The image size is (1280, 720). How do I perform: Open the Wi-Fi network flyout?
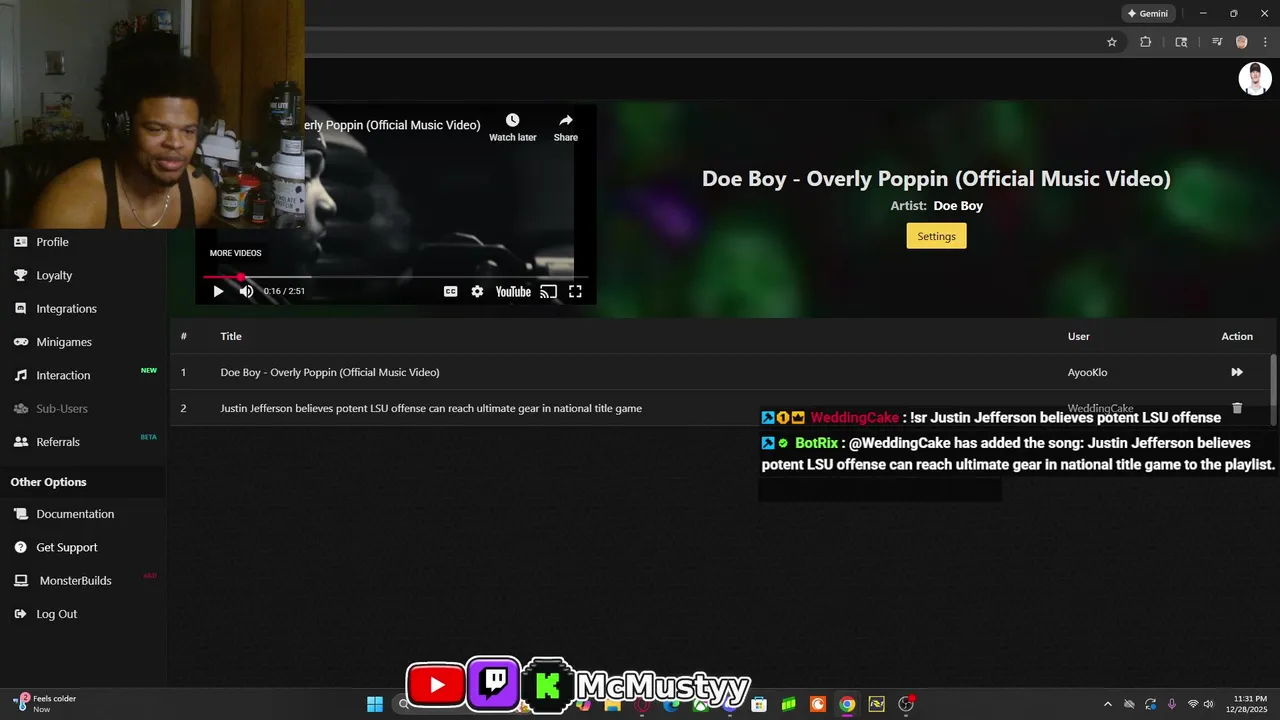coord(1193,704)
